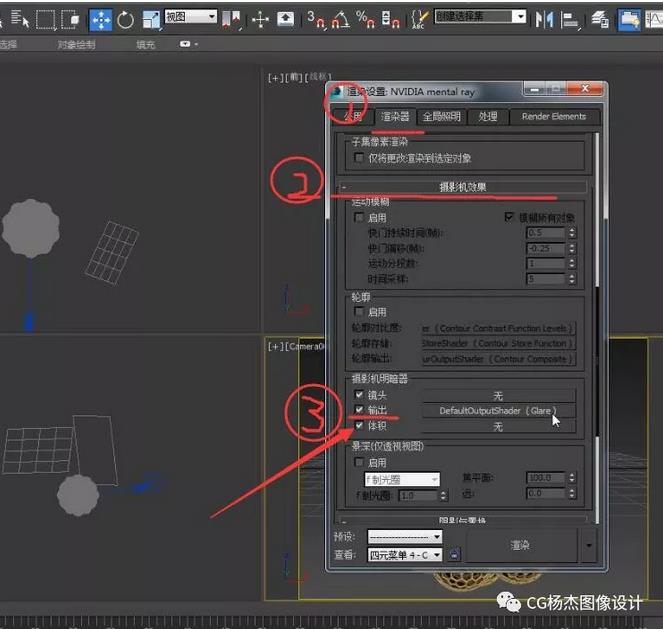
Task: Toggle the 输出 camera shader checkbox
Action: tap(359, 410)
